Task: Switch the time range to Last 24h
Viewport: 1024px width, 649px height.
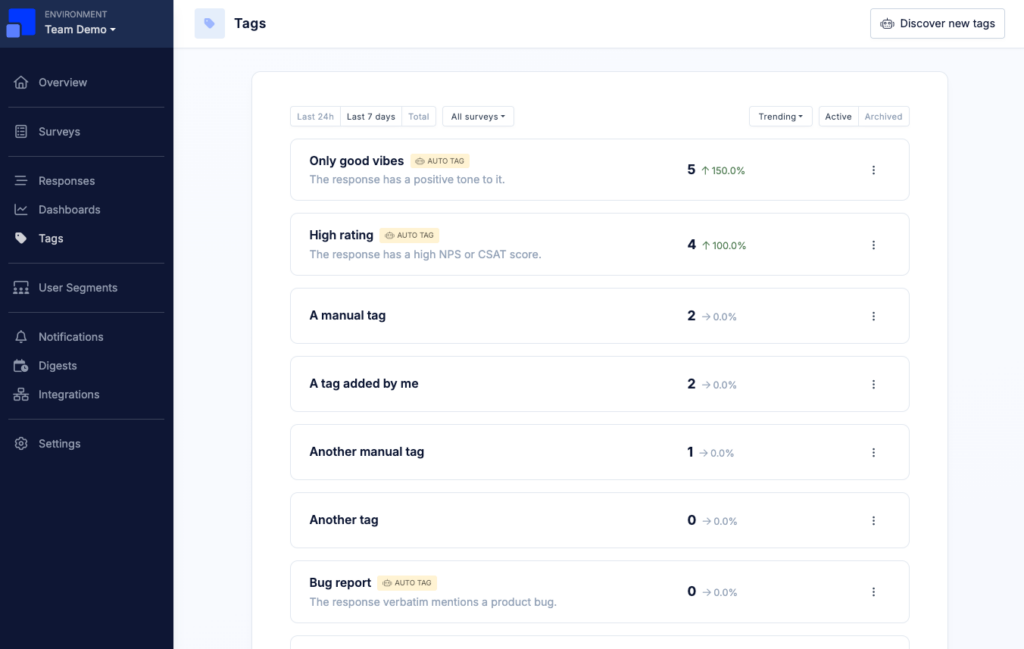Action: [x=315, y=116]
